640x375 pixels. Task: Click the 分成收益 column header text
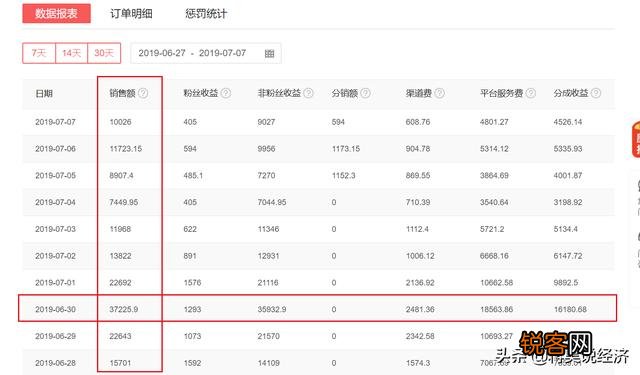coord(571,93)
